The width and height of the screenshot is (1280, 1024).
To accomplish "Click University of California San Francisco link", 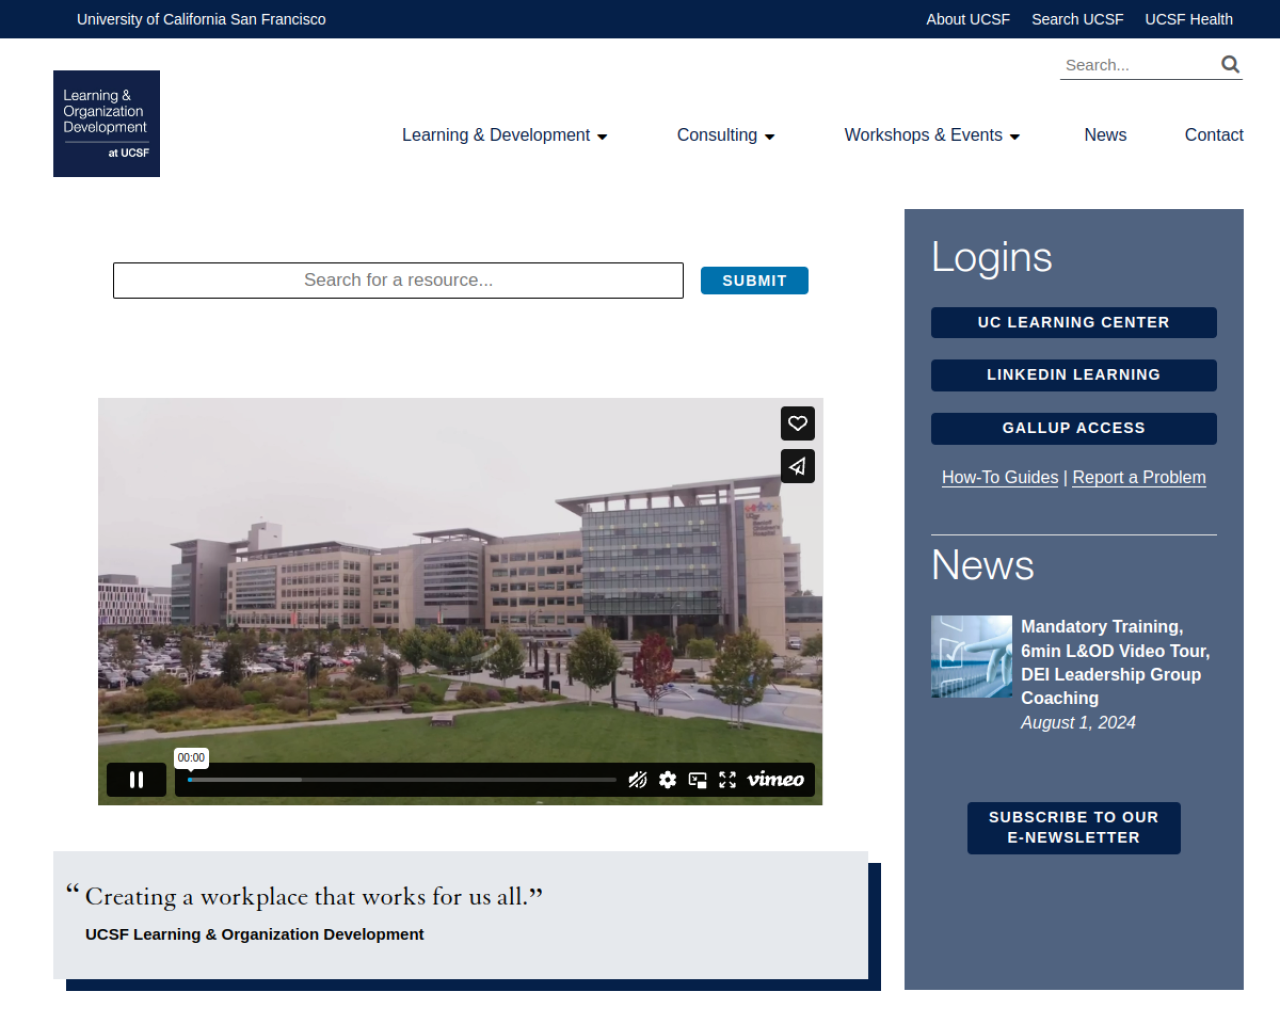I will [x=201, y=19].
